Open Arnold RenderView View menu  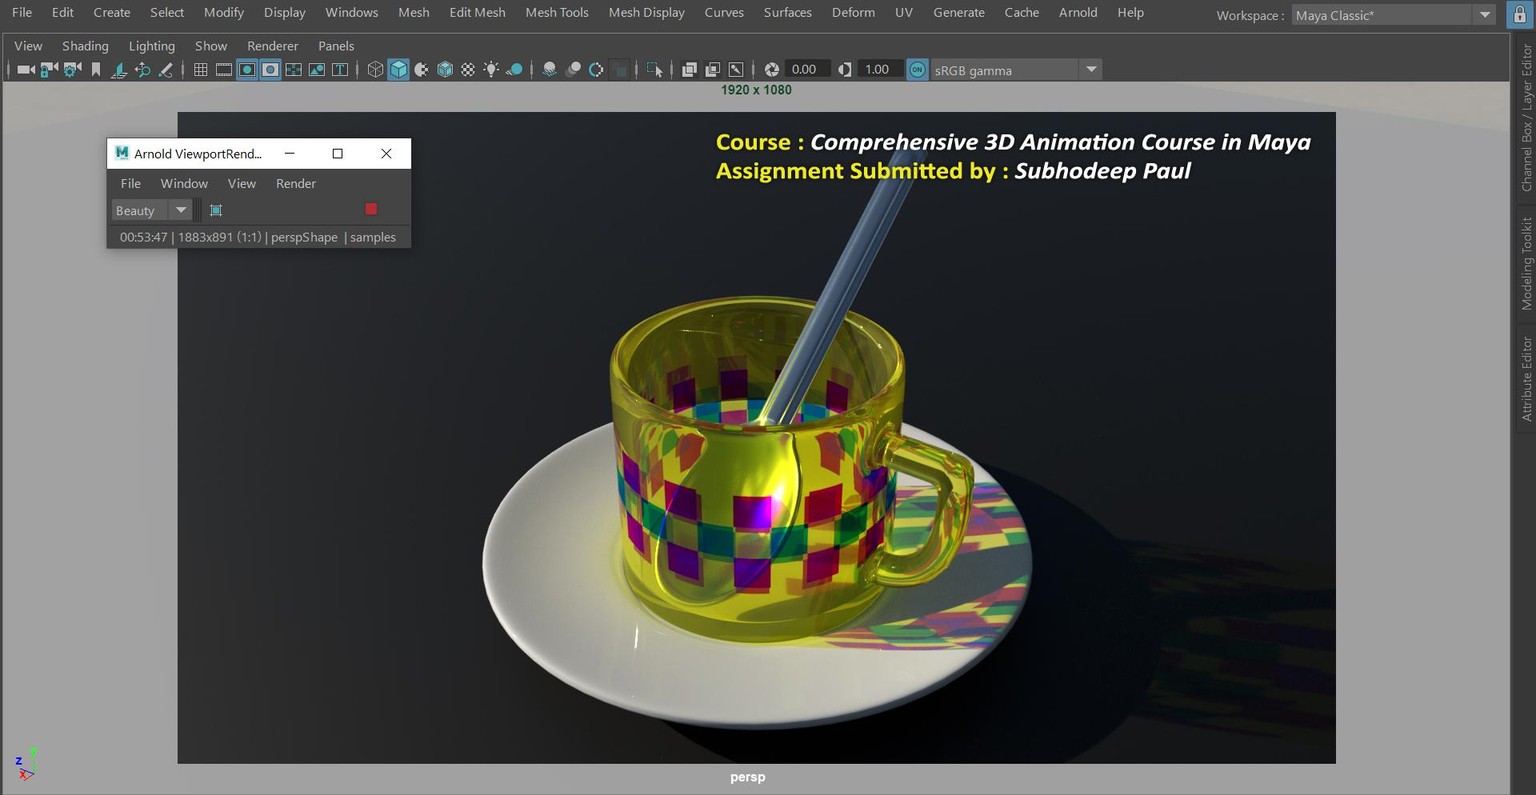pyautogui.click(x=242, y=183)
